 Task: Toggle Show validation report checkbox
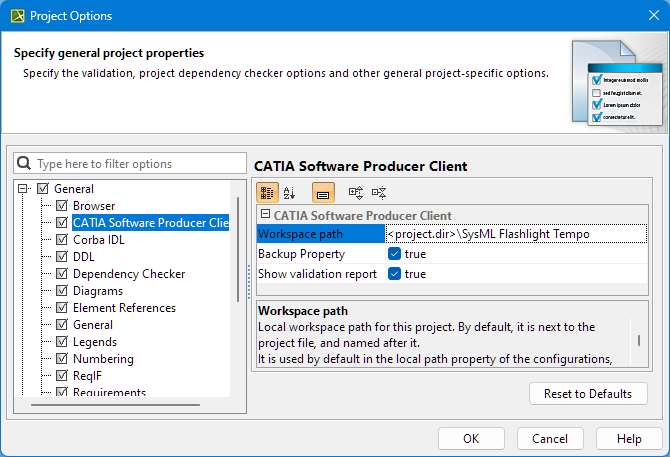click(x=394, y=274)
